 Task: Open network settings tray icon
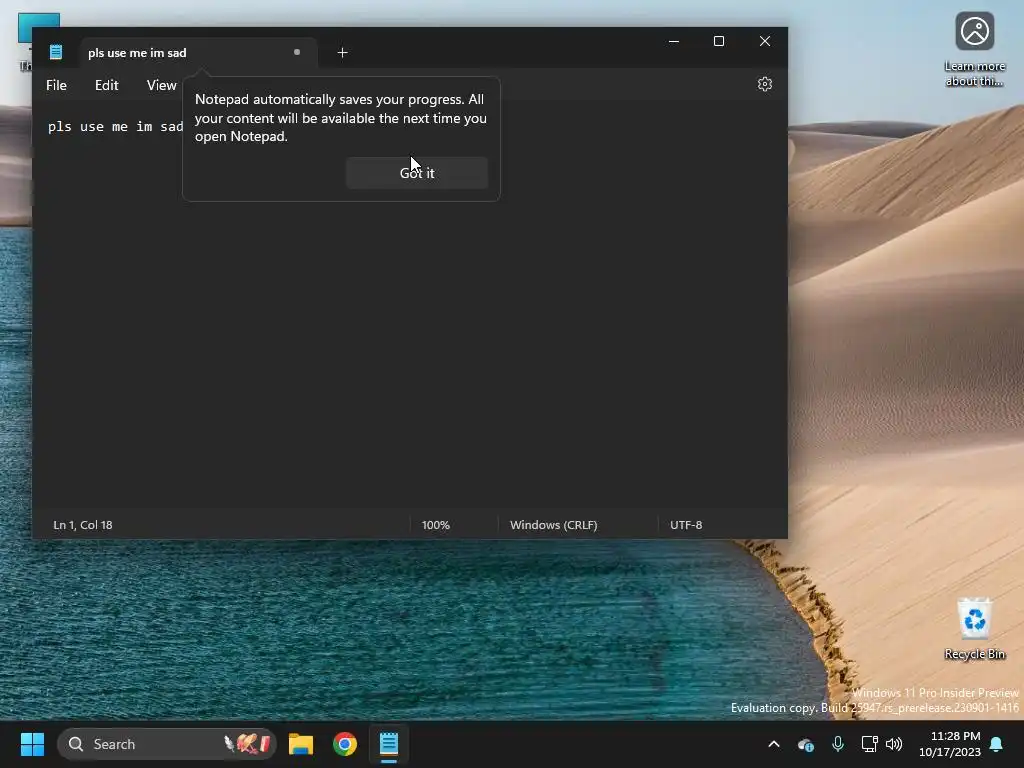(x=869, y=744)
